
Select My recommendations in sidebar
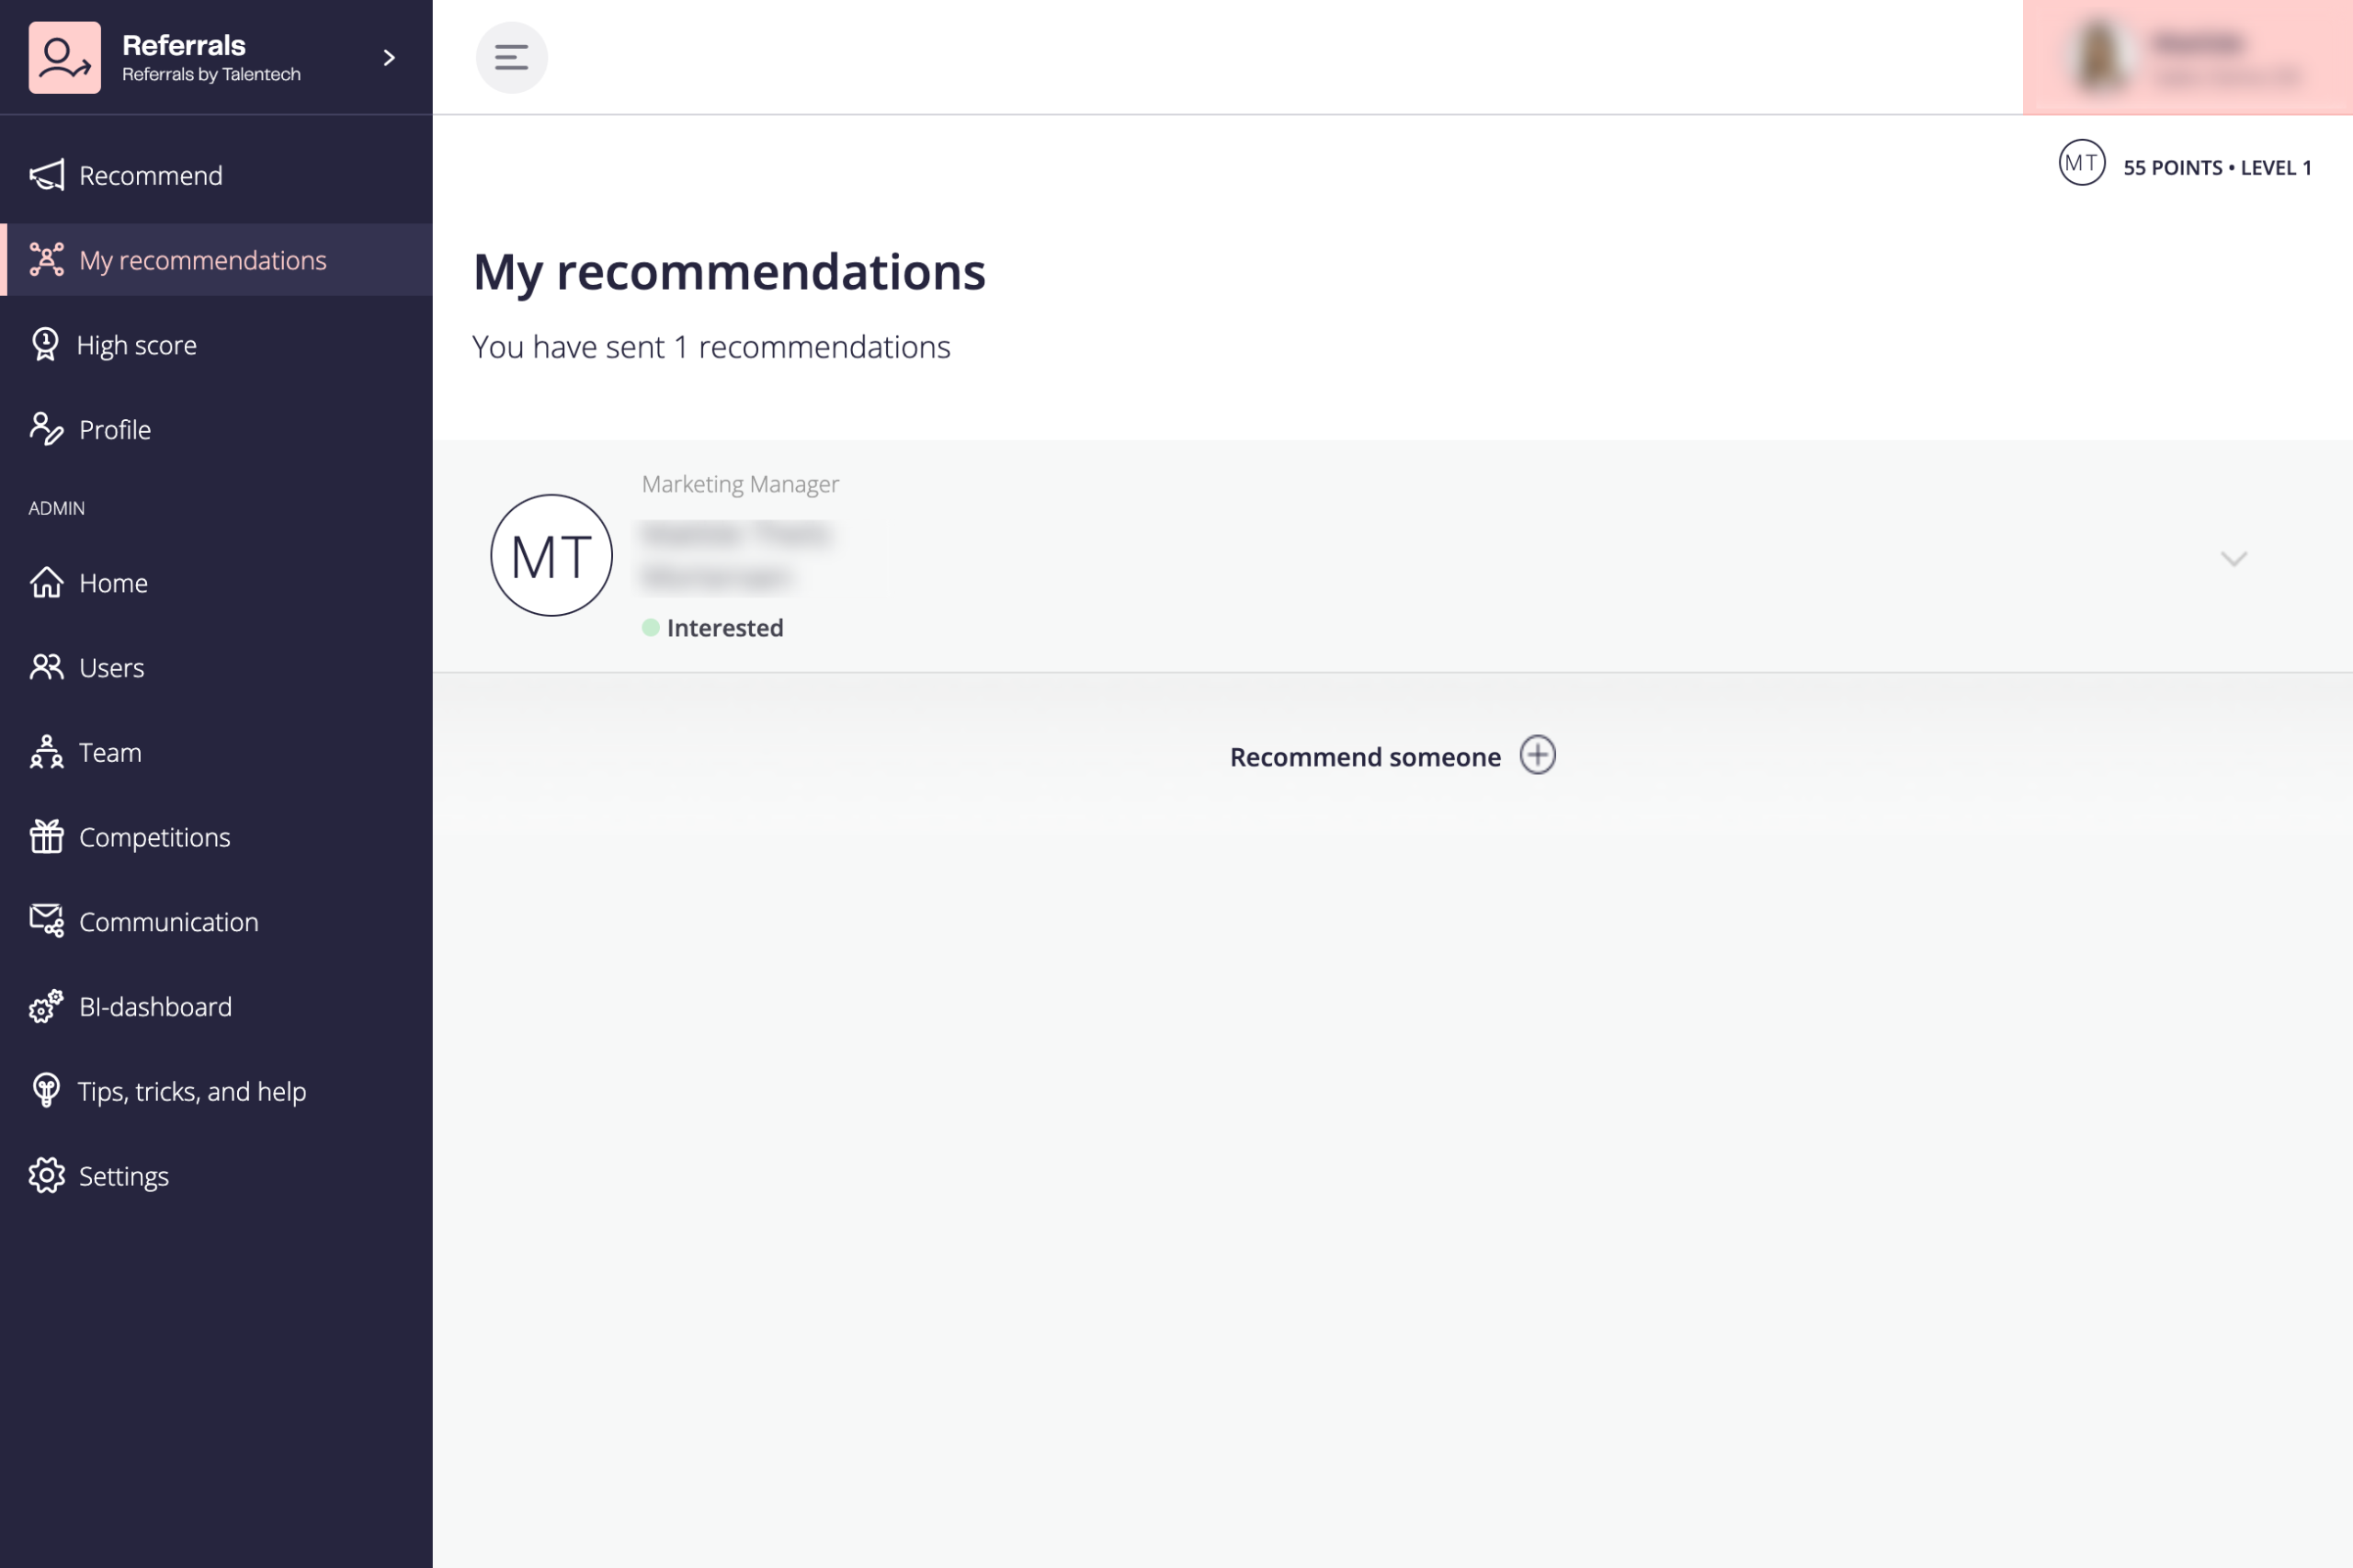pyautogui.click(x=202, y=260)
